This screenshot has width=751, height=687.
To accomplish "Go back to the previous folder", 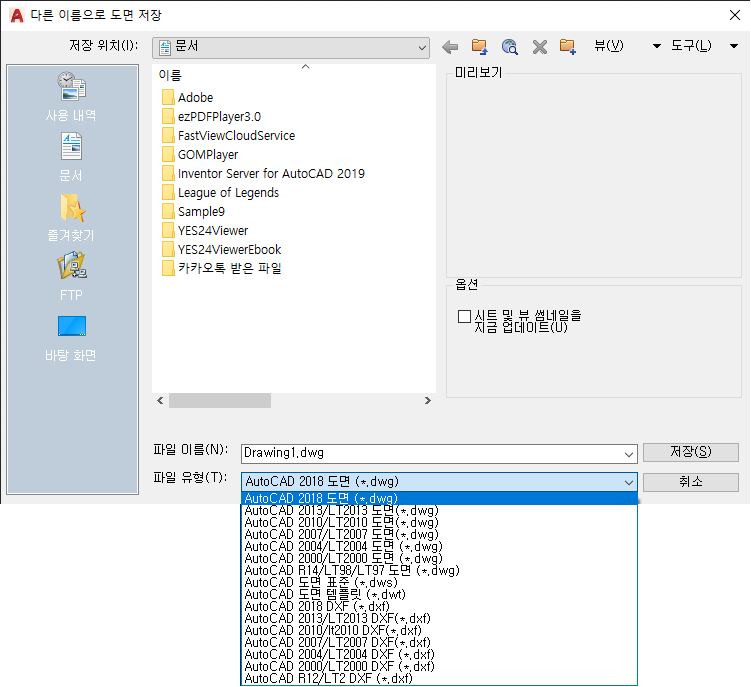I will point(450,47).
